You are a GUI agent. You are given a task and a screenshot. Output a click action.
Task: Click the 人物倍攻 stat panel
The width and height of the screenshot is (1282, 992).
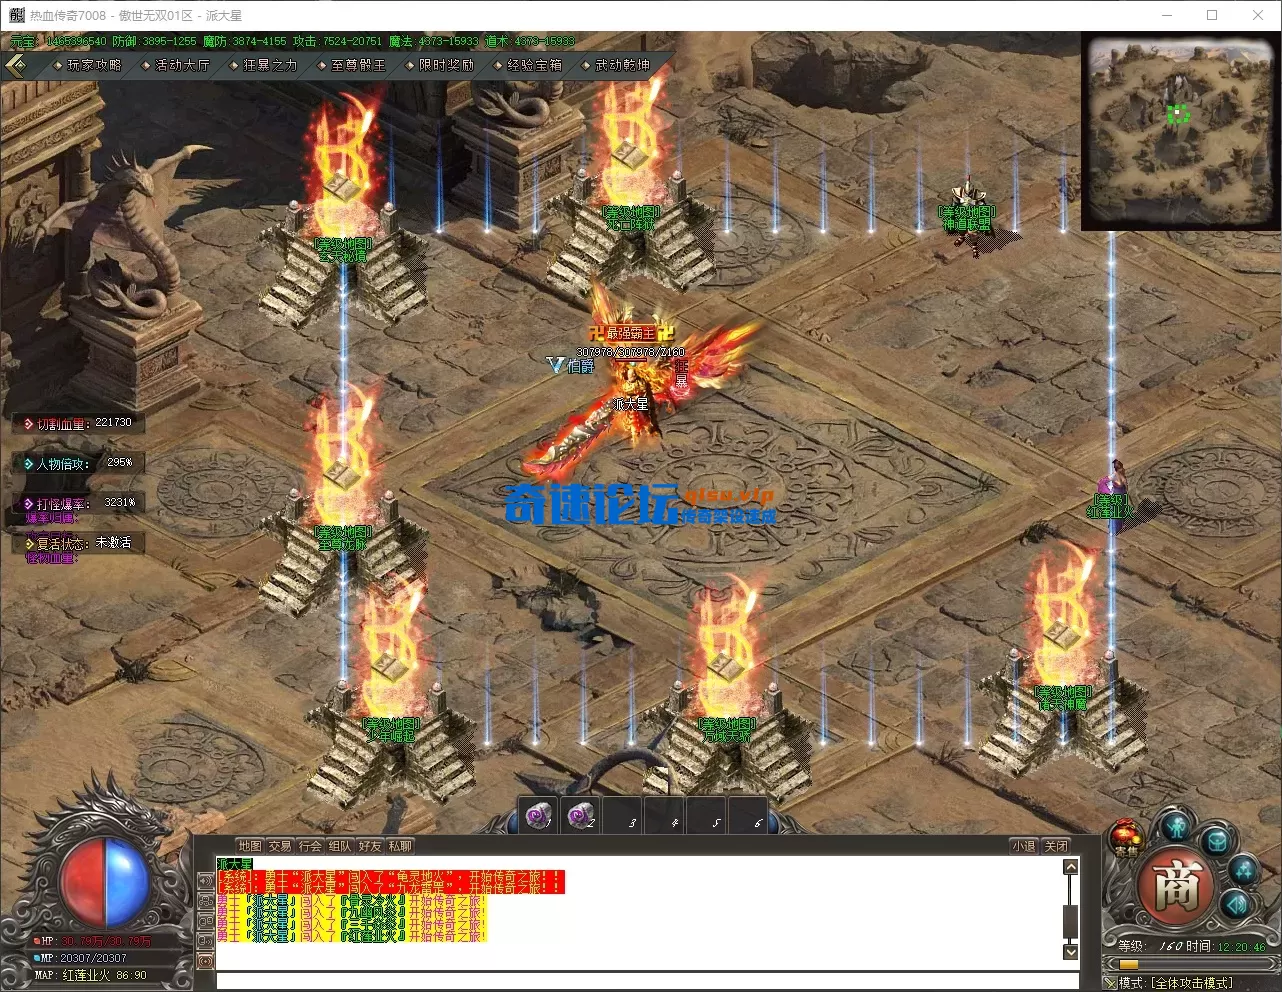click(78, 463)
